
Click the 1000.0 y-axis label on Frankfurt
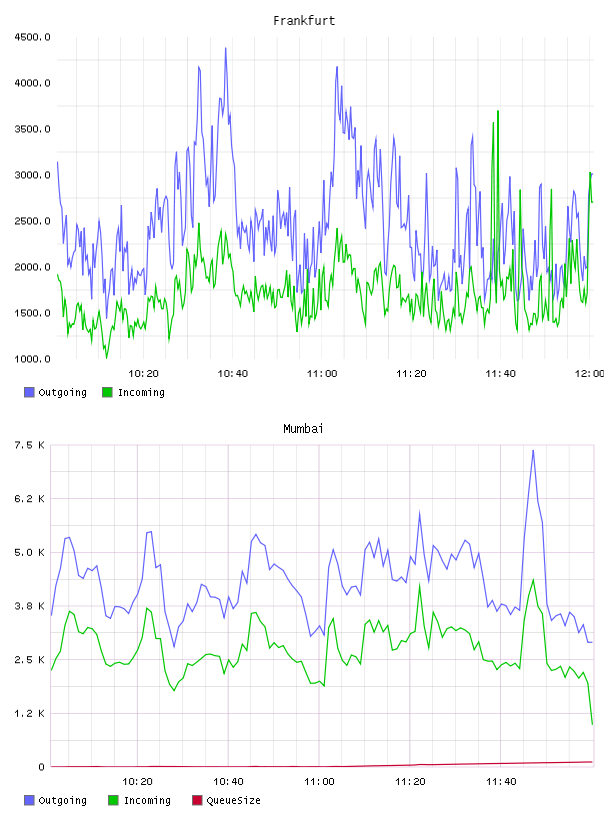pyautogui.click(x=32, y=359)
